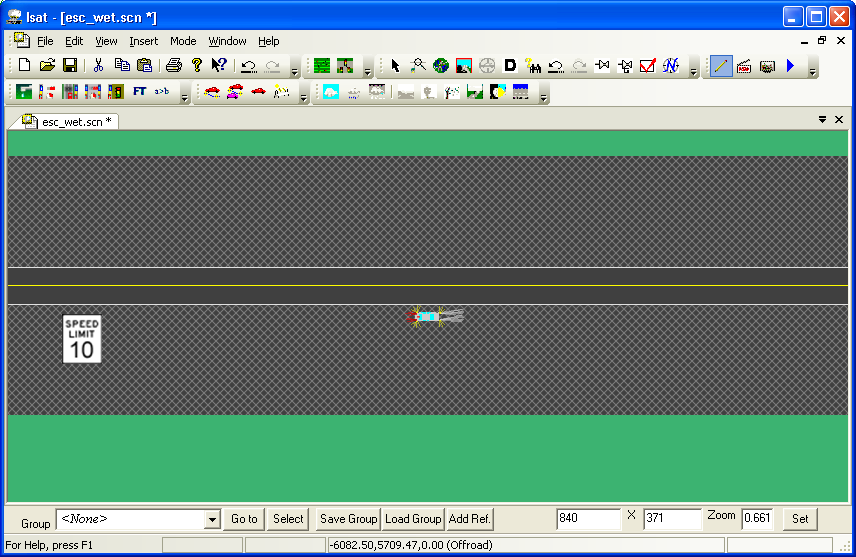
Task: Open the Group dropdown list
Action: [212, 519]
